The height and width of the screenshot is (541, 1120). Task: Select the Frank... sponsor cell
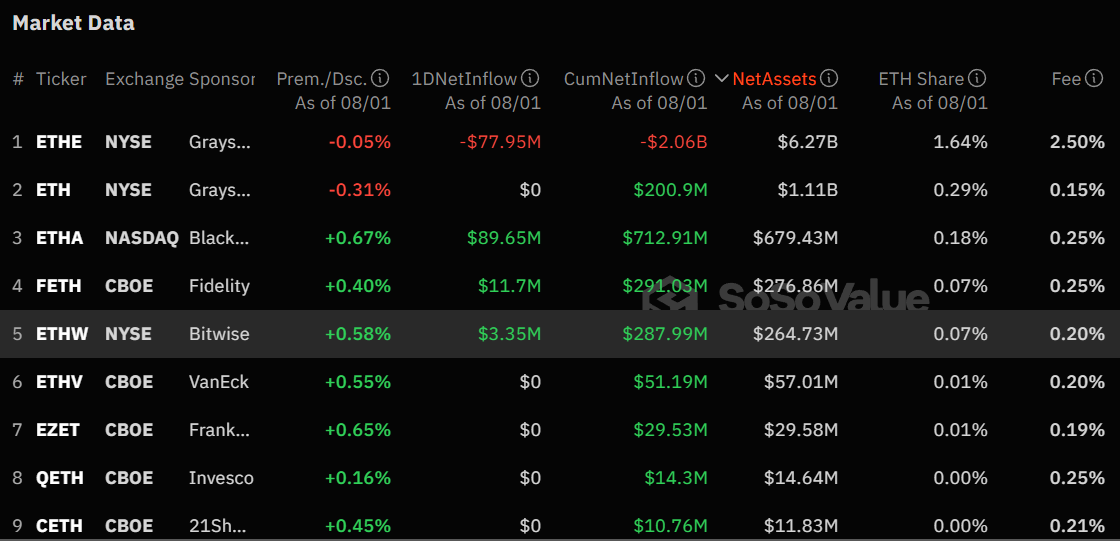(220, 430)
